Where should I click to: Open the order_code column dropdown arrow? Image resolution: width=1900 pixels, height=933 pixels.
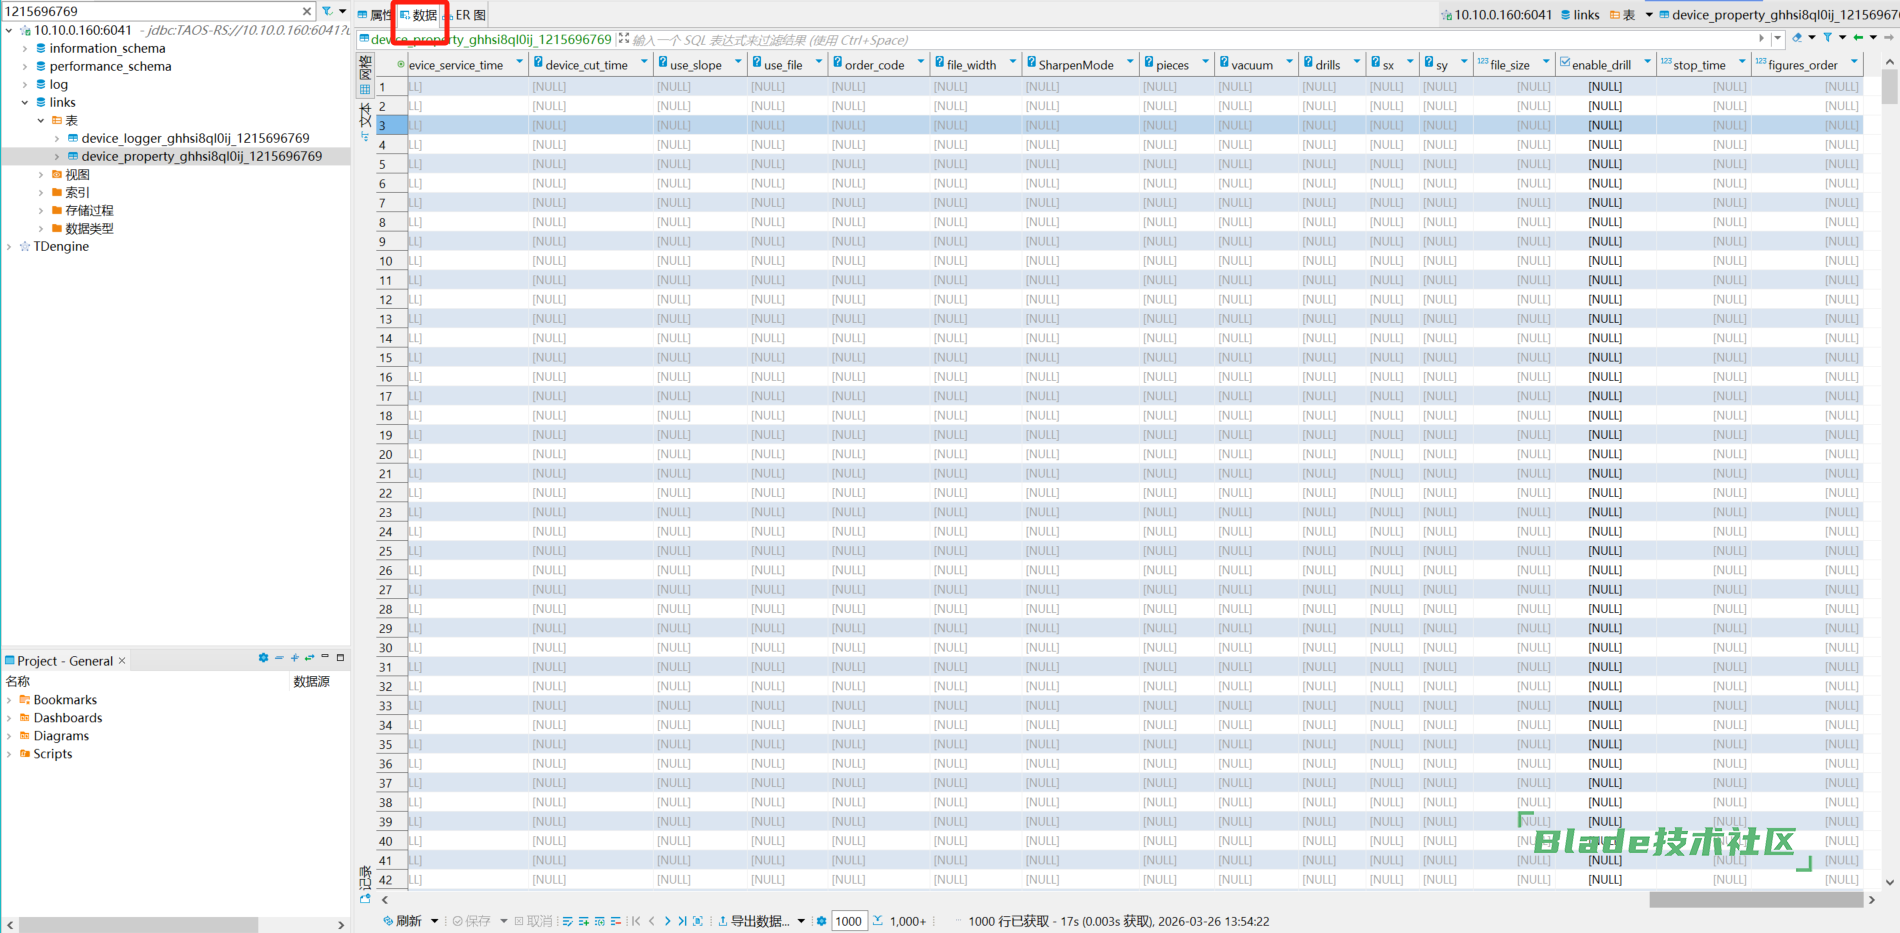point(920,62)
